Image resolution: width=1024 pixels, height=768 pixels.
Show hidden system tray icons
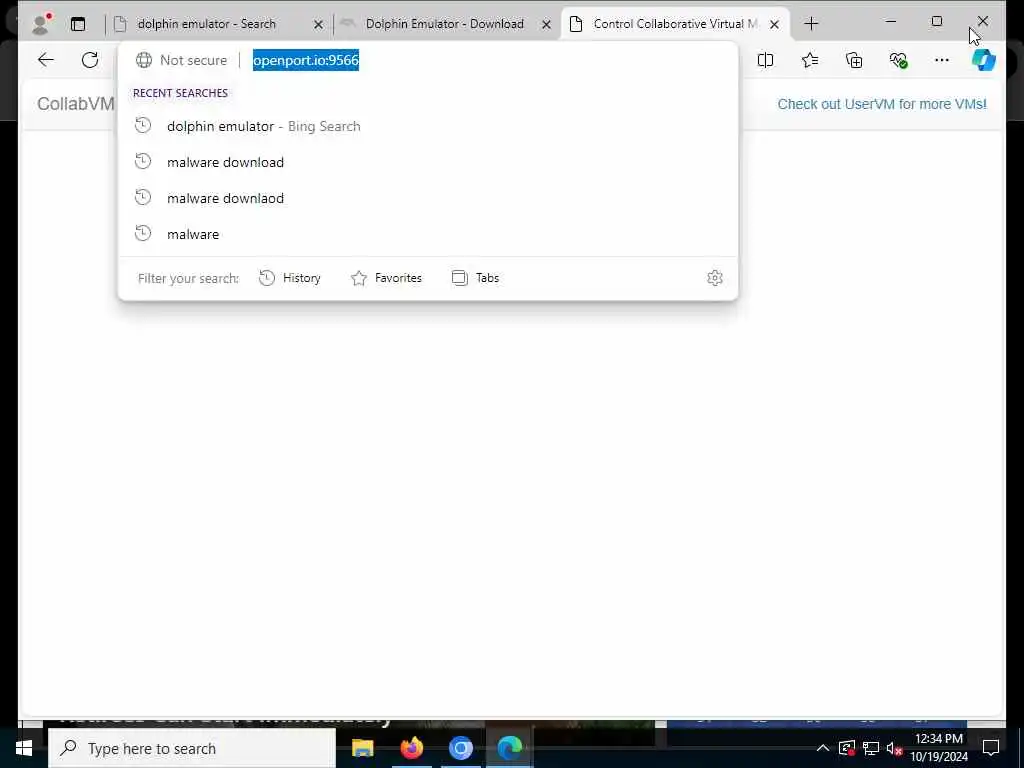(x=823, y=748)
